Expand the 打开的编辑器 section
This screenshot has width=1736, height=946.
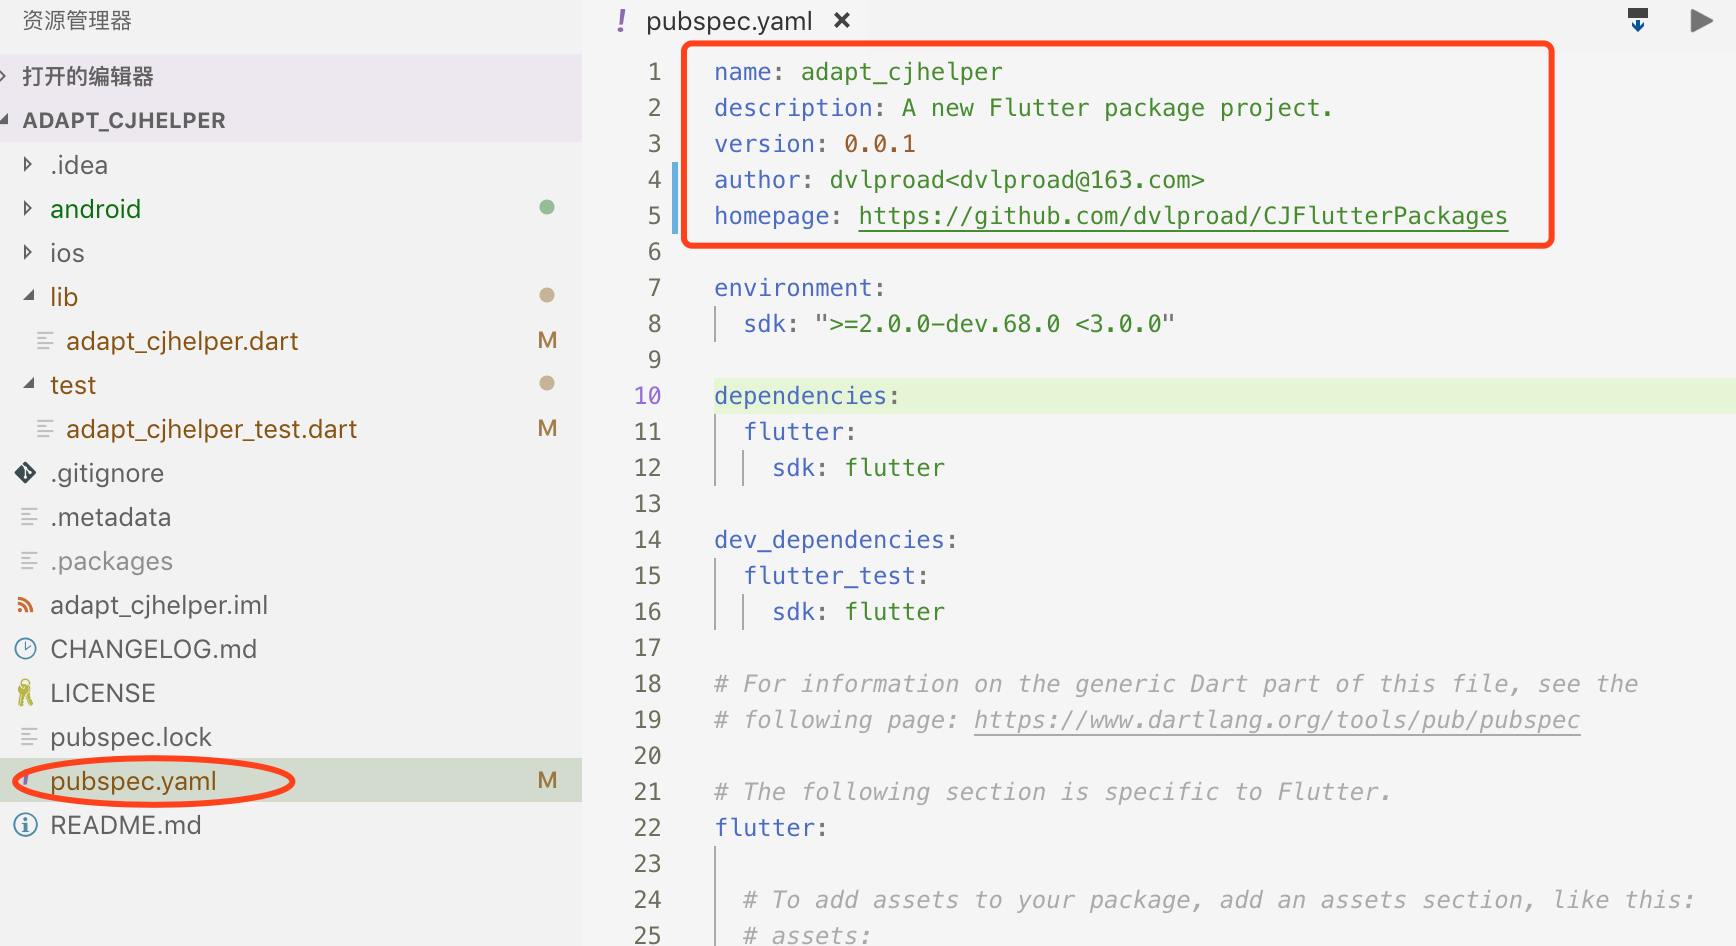(4, 76)
